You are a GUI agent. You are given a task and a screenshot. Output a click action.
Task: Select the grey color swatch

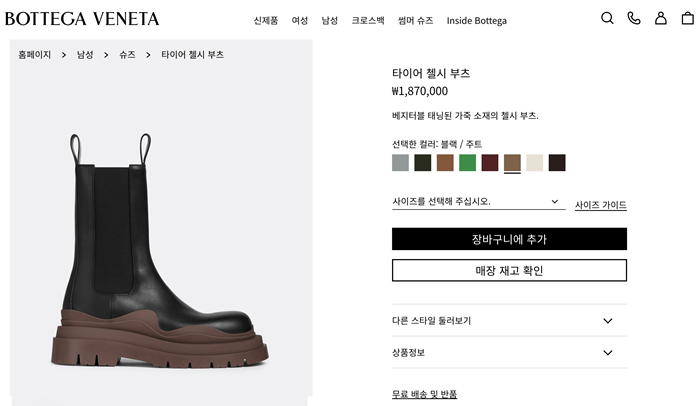click(x=400, y=163)
